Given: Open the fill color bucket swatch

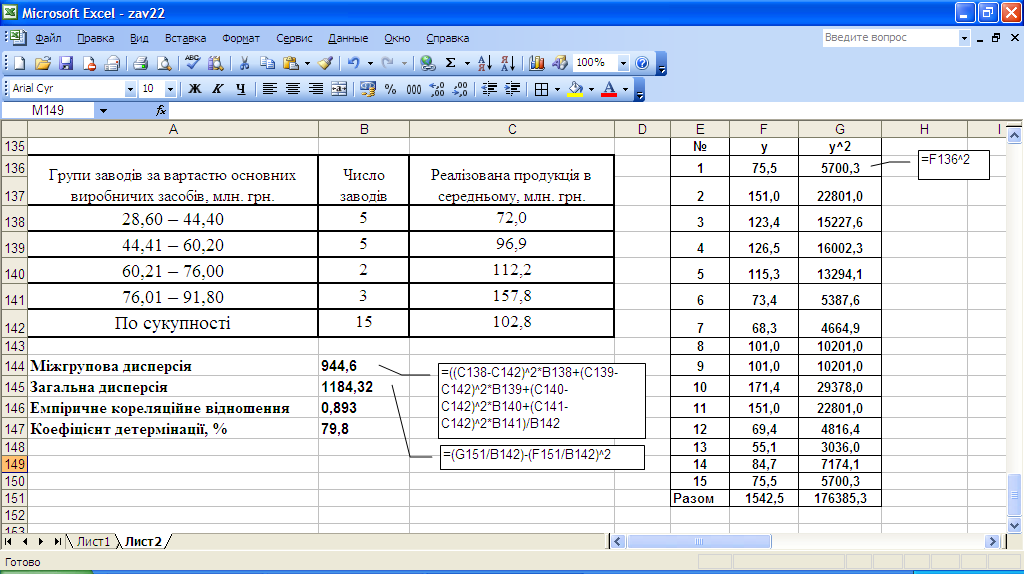Looking at the screenshot, I should [x=575, y=89].
